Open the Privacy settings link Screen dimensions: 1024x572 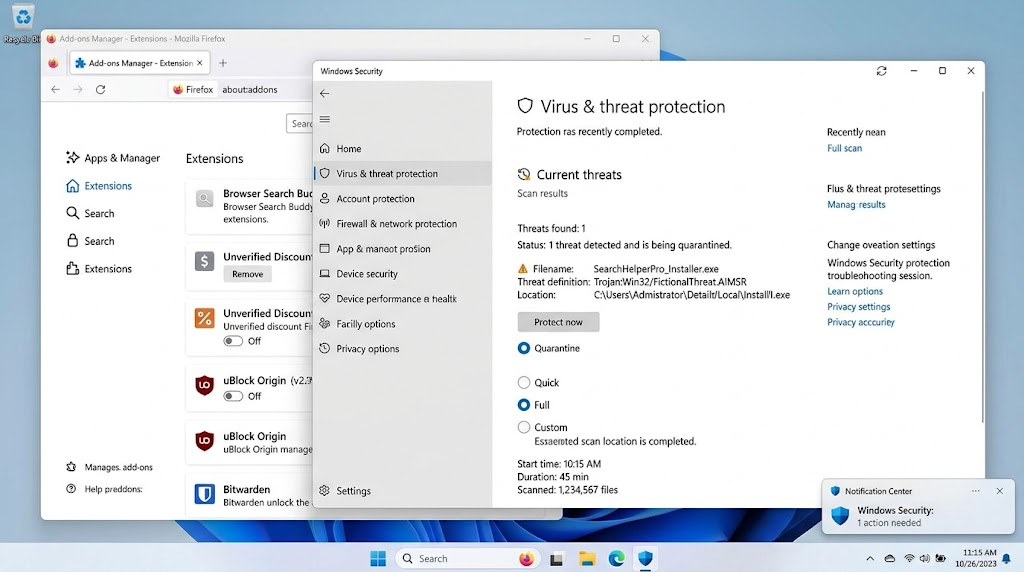[x=859, y=306]
